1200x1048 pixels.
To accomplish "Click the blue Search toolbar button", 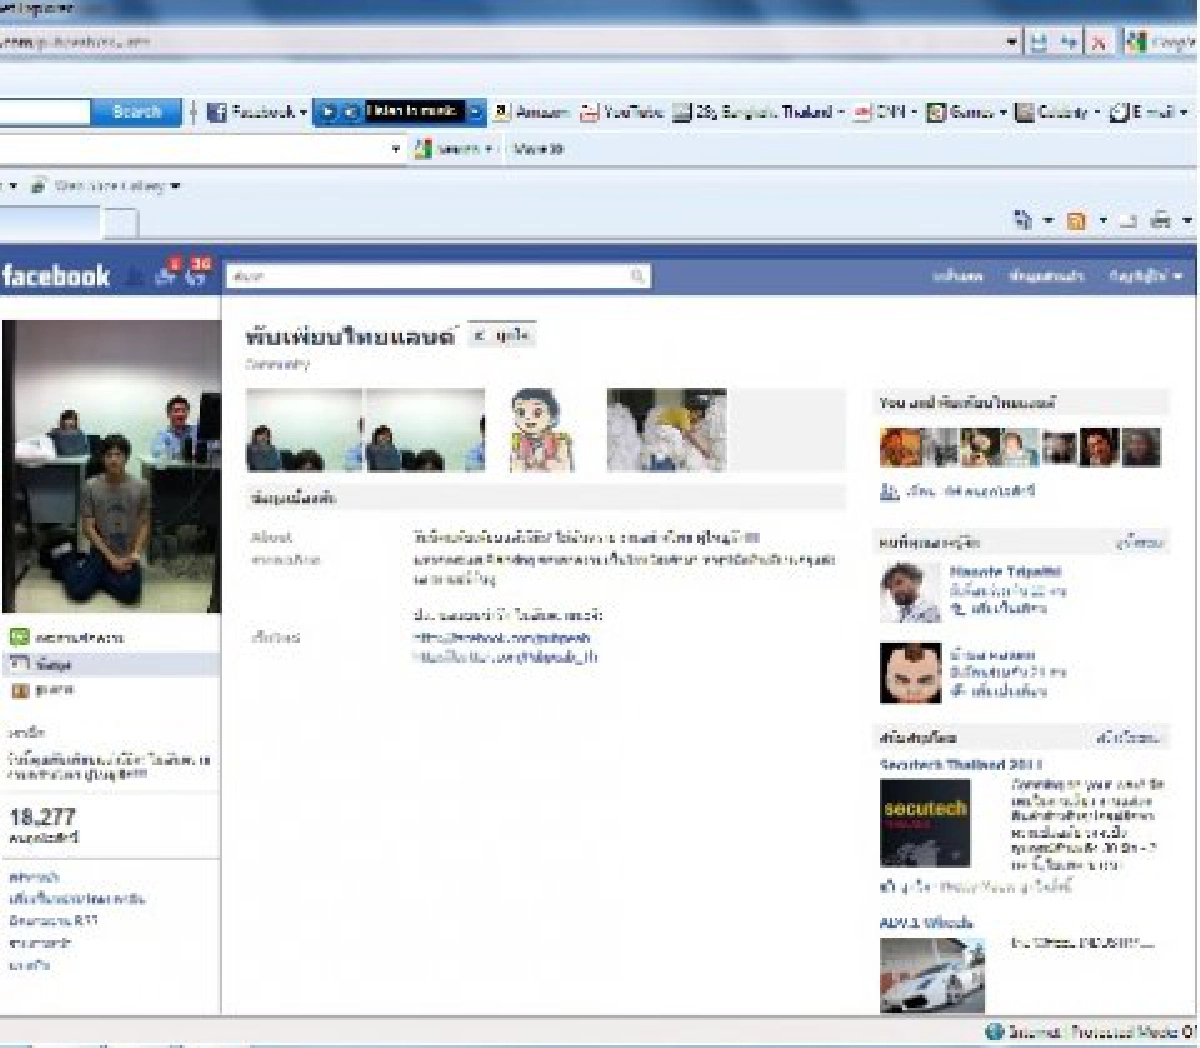I will 137,111.
